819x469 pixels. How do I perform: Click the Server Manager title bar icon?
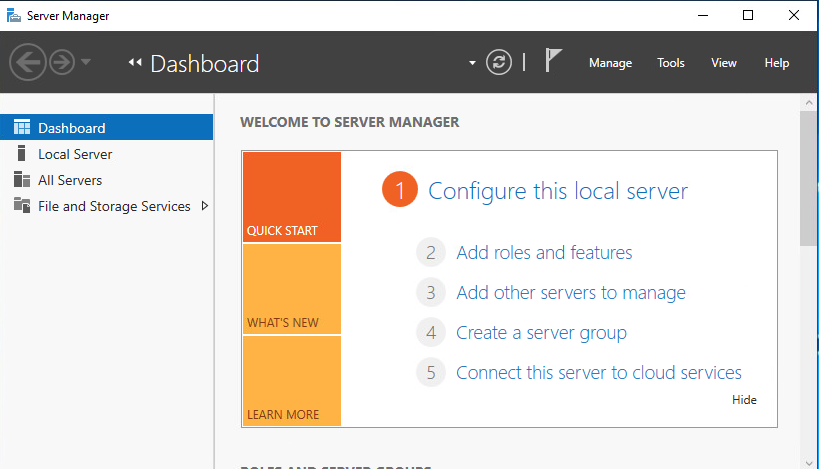[14, 15]
